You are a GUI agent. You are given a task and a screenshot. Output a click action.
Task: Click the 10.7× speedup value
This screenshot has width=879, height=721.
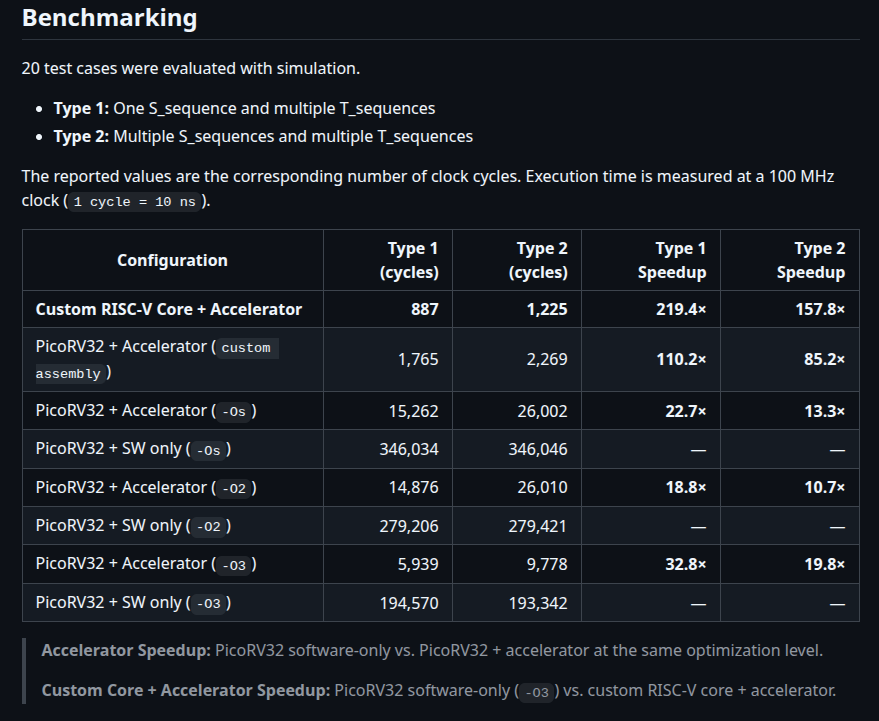[x=825, y=488]
